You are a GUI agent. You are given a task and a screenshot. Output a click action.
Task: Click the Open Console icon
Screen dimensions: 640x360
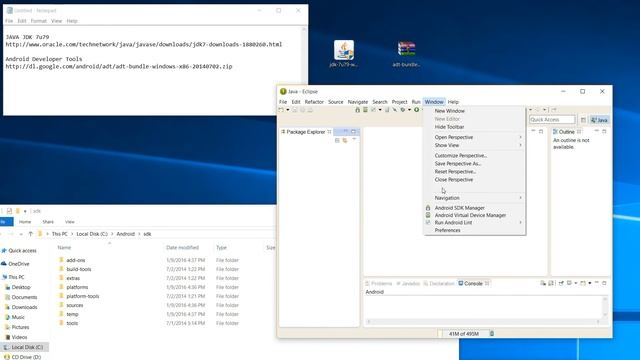click(x=583, y=283)
